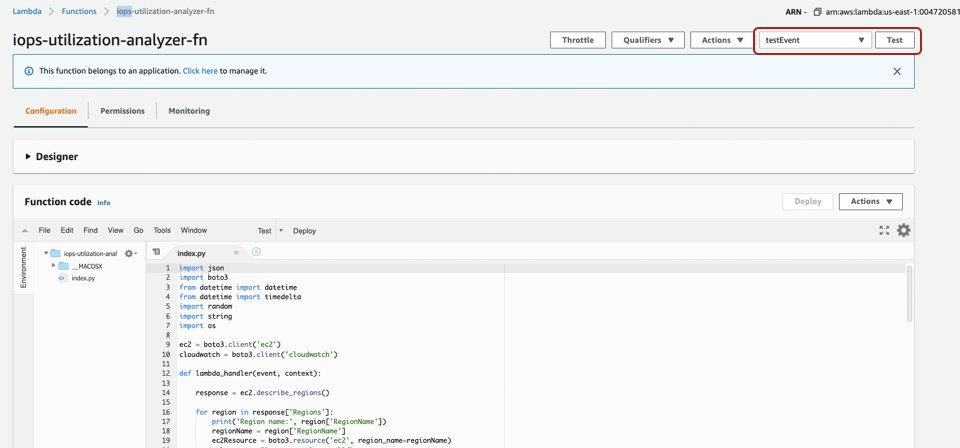Click line number 12 in gutter
This screenshot has width=960, height=448.
166,373
